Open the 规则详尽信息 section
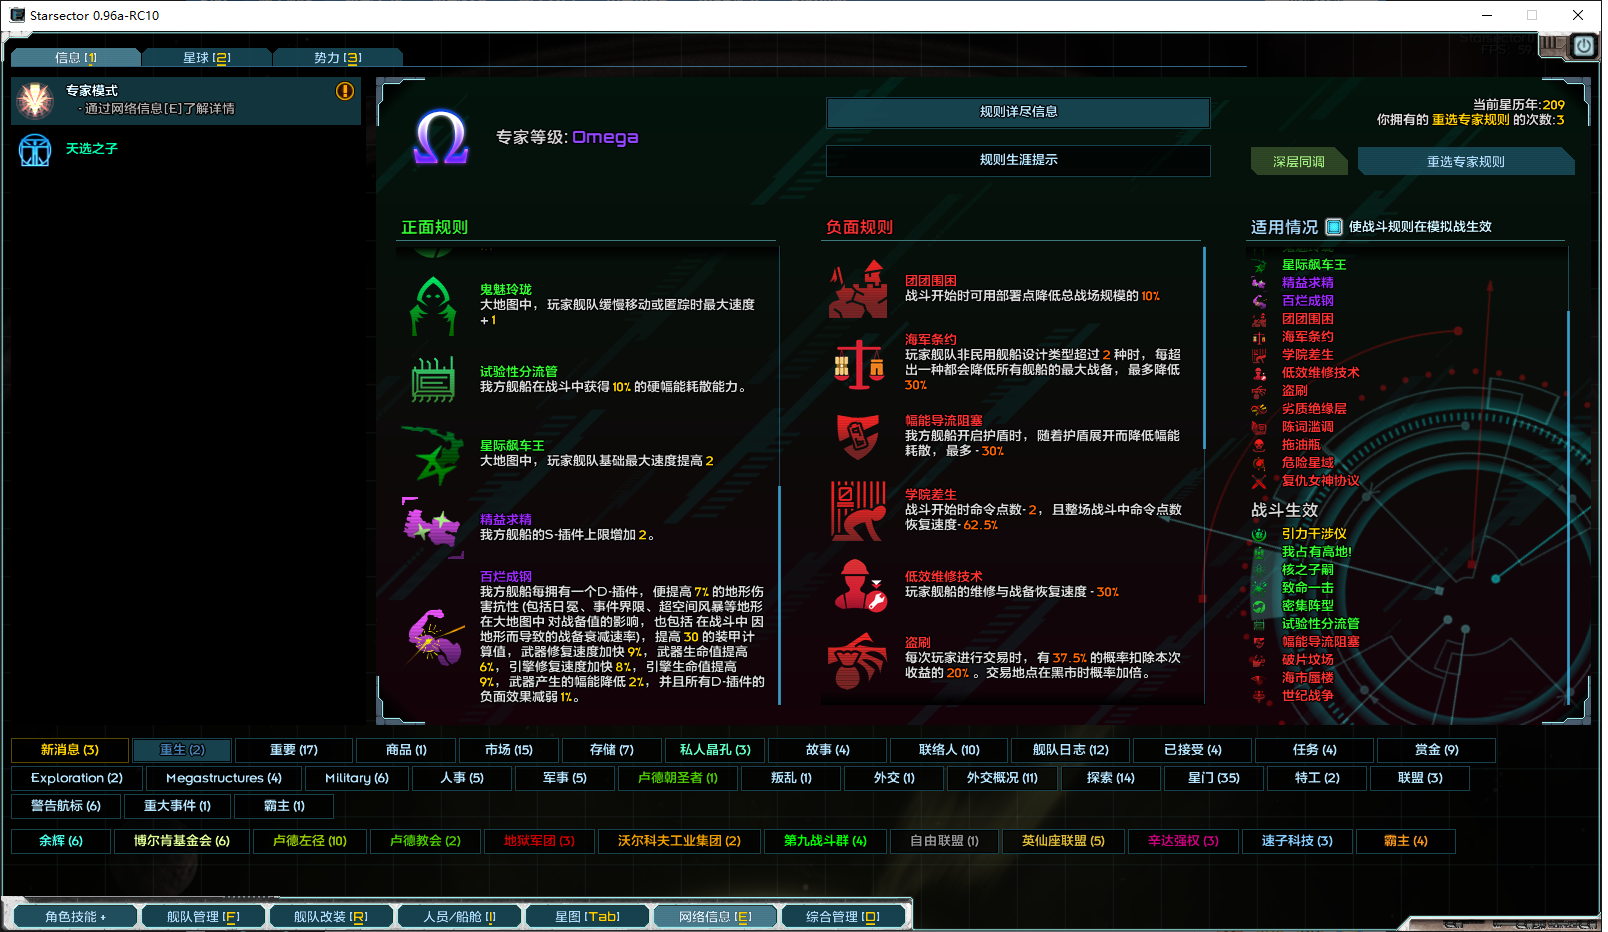 [x=1018, y=112]
